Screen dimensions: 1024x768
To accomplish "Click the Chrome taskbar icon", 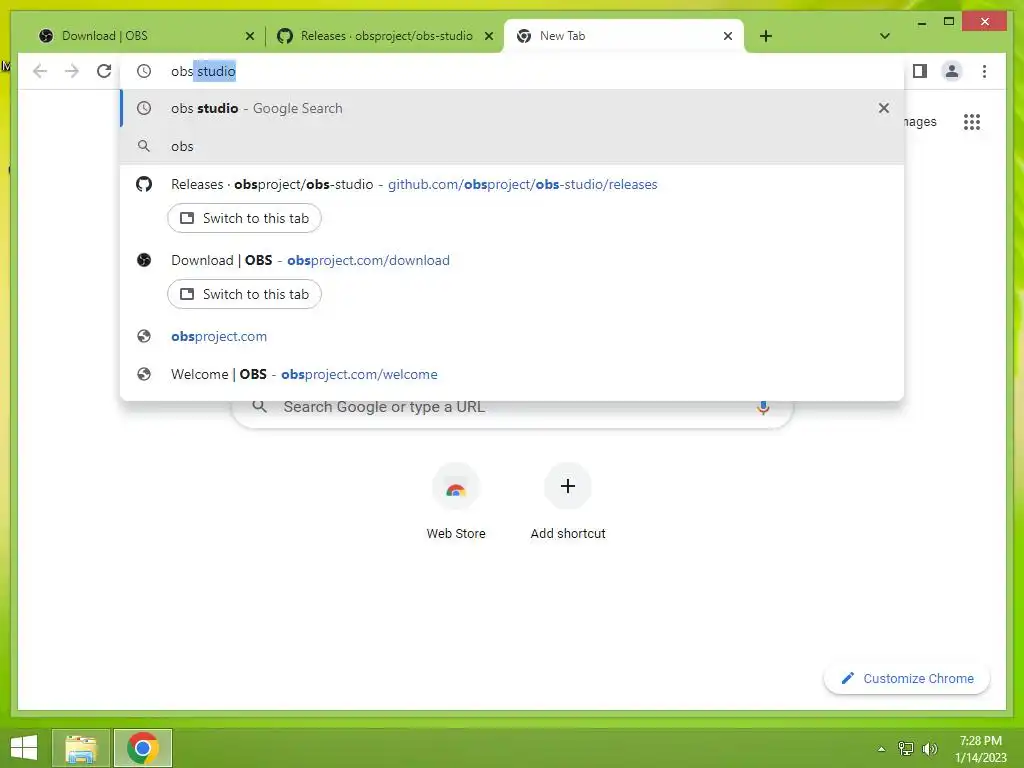I will click(143, 748).
